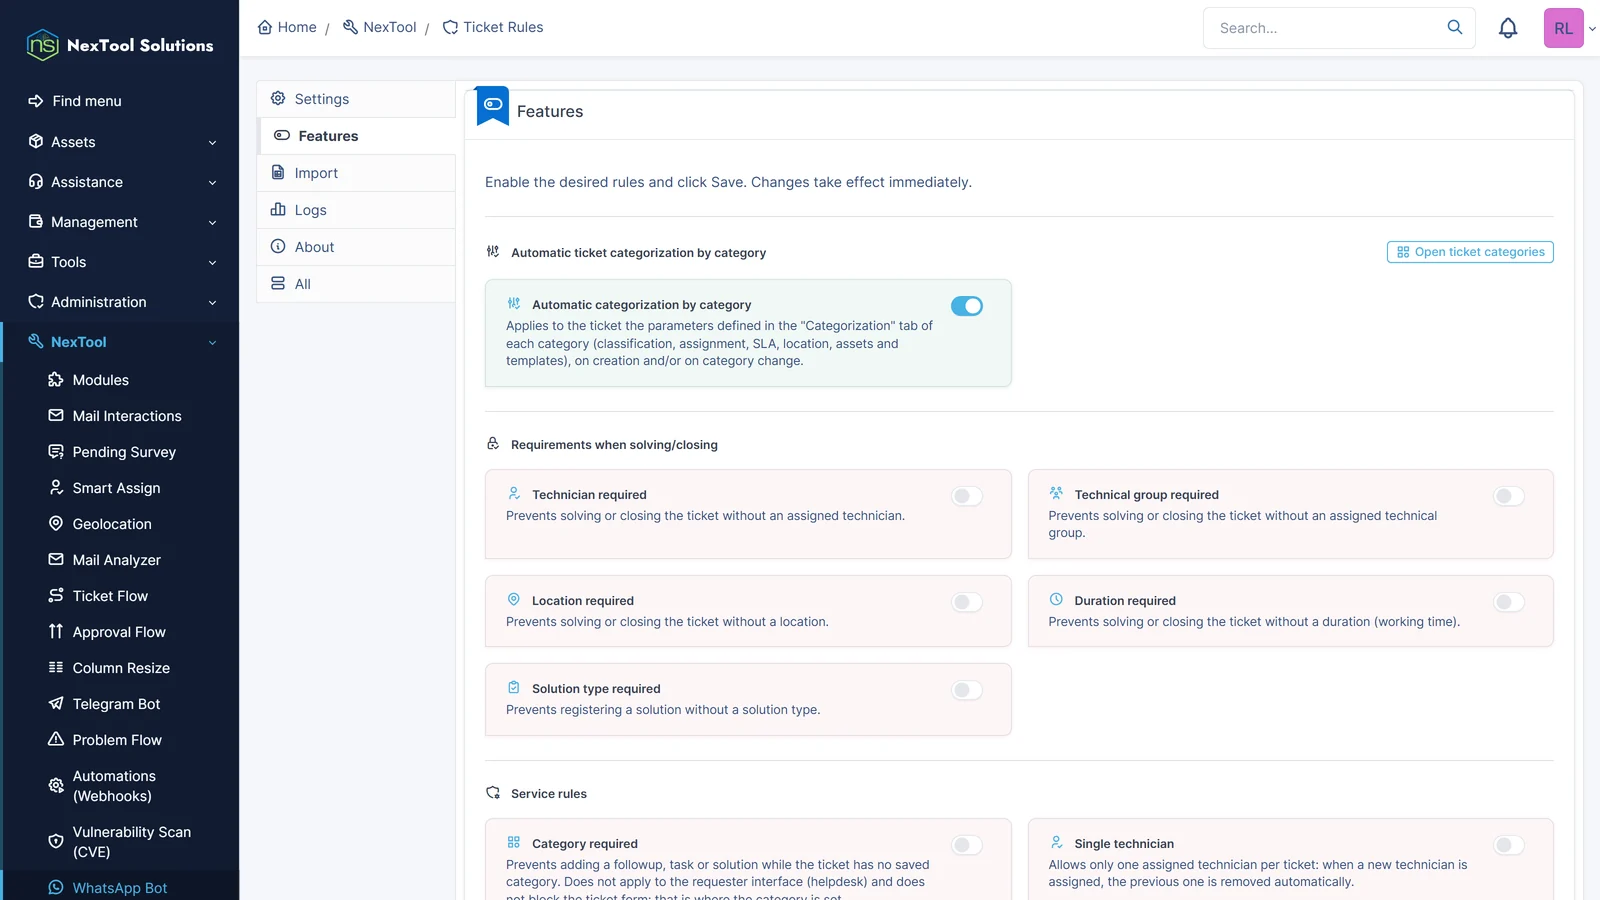1600x900 pixels.
Task: Enable the Solution type required switch
Action: pos(967,690)
